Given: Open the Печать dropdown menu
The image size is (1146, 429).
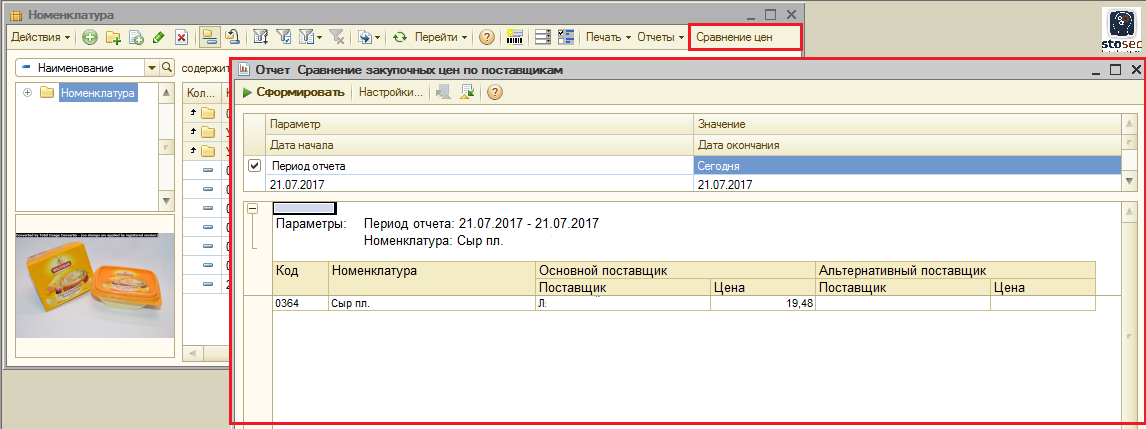Looking at the screenshot, I should pos(608,37).
